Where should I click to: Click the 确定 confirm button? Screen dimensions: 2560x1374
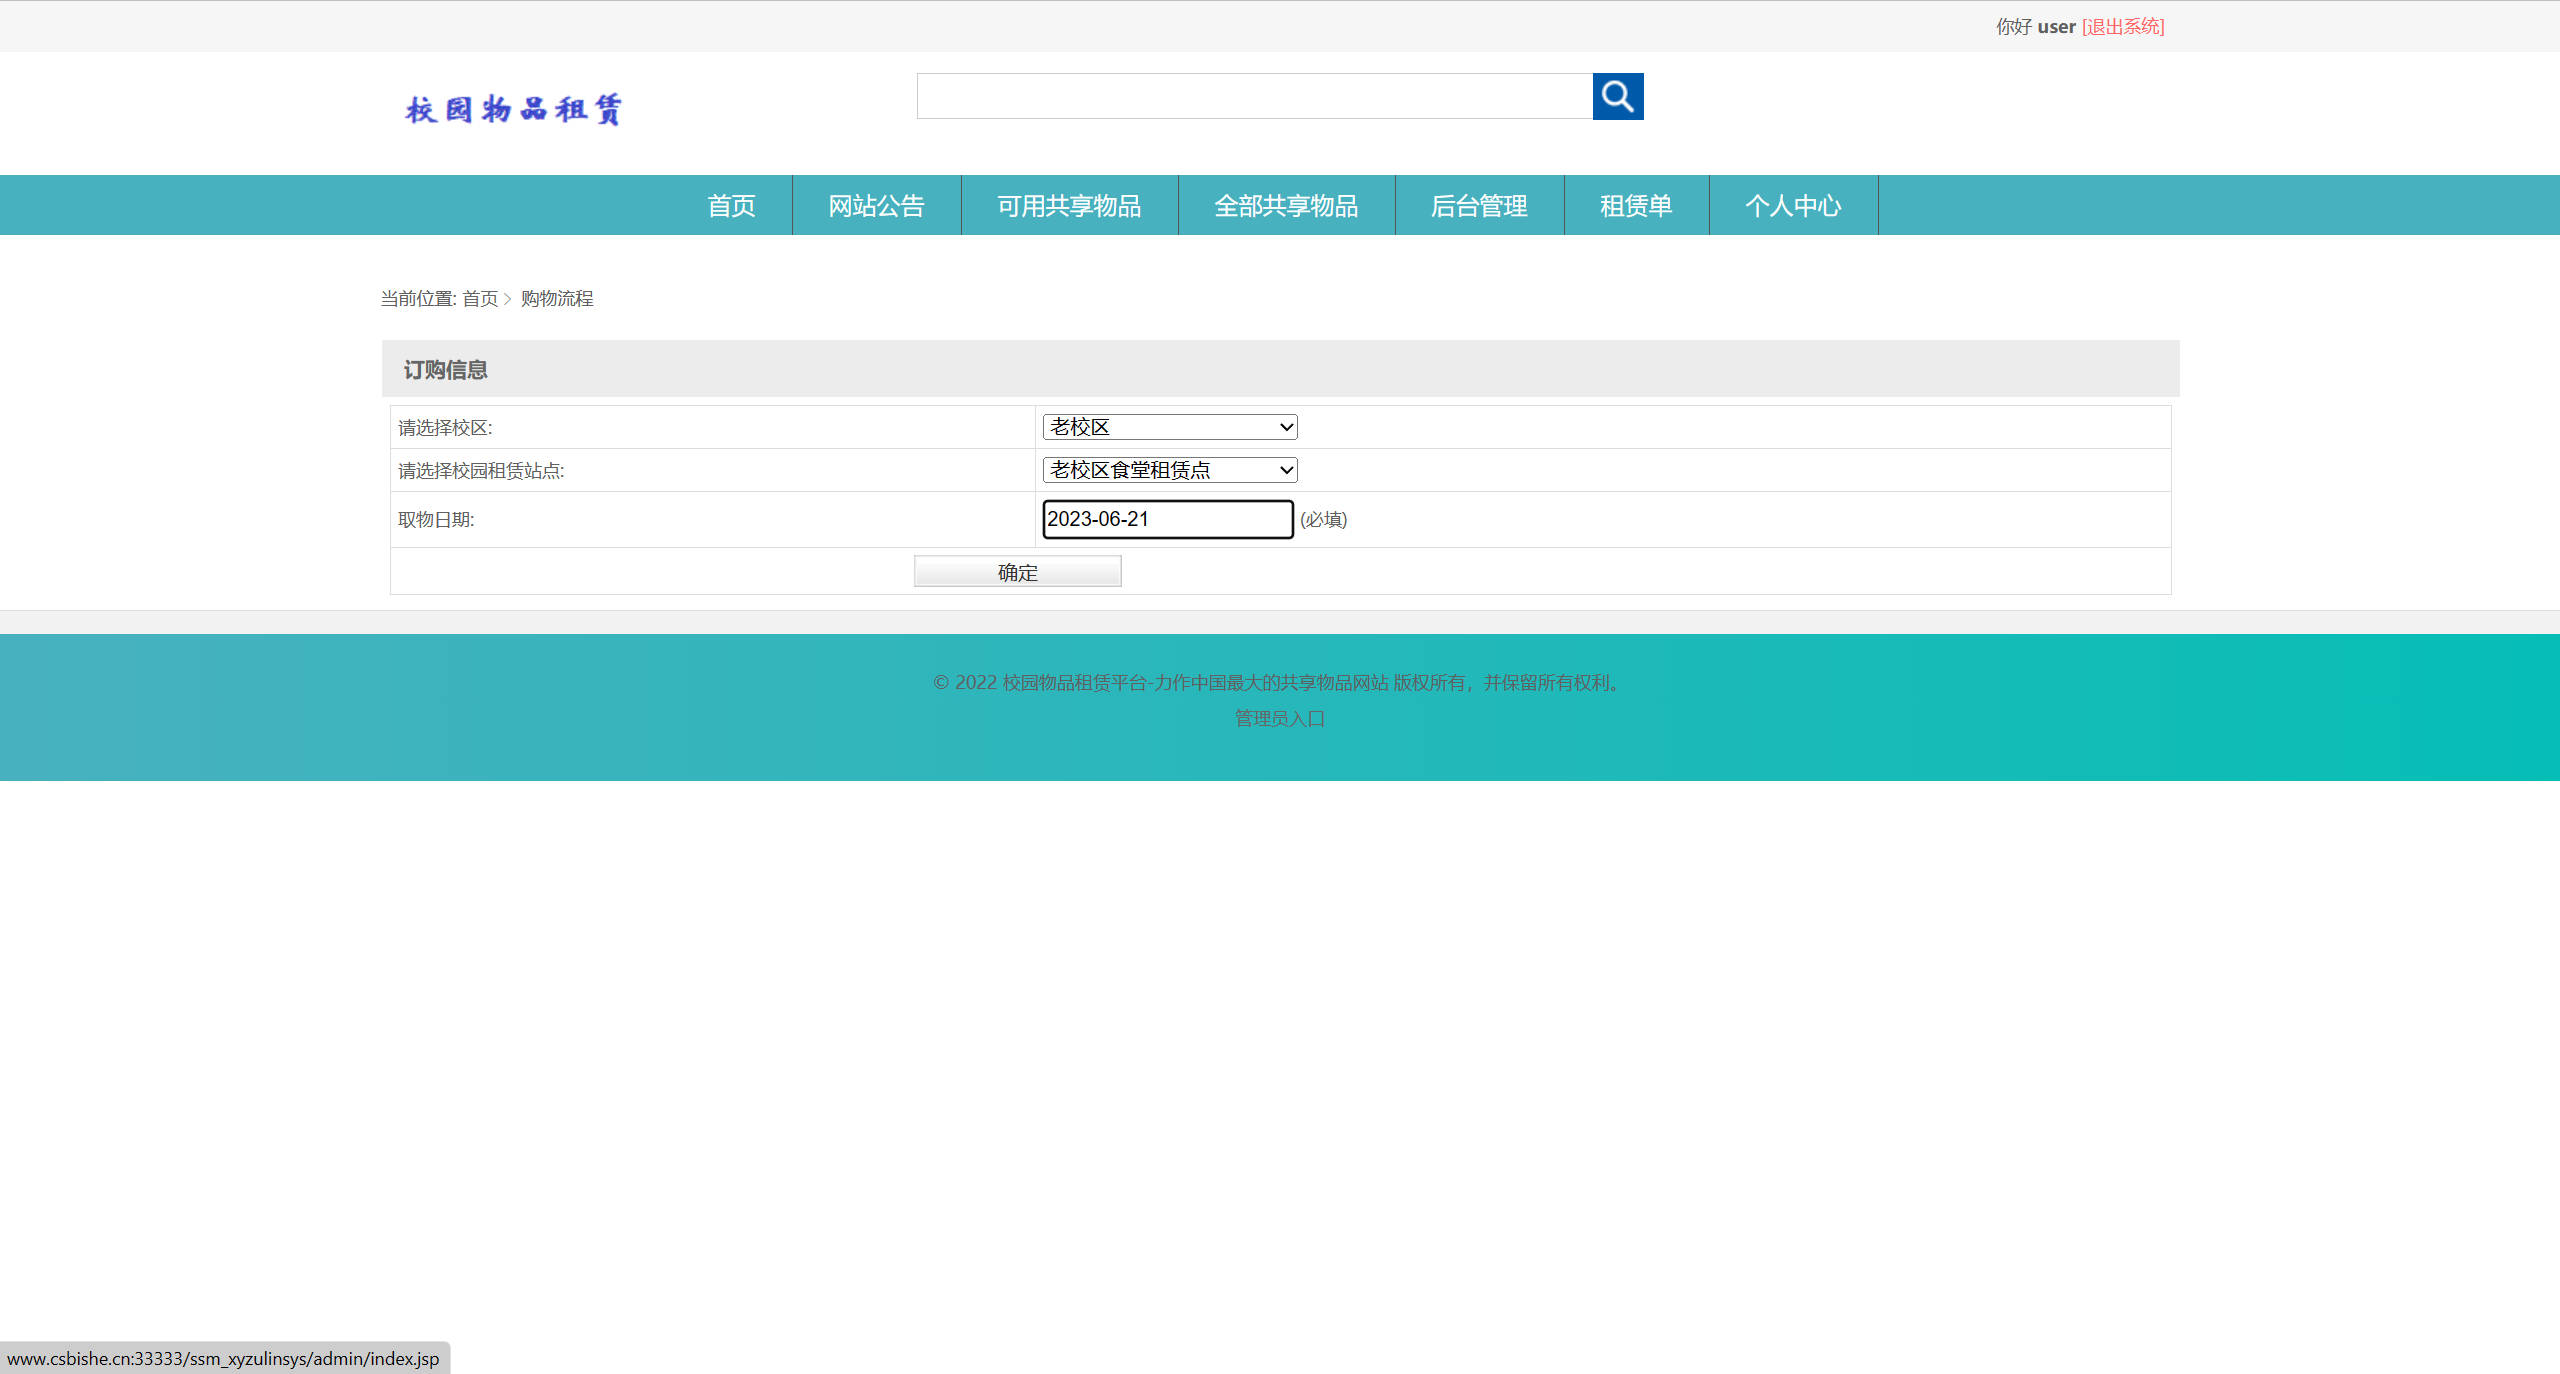tap(1017, 571)
